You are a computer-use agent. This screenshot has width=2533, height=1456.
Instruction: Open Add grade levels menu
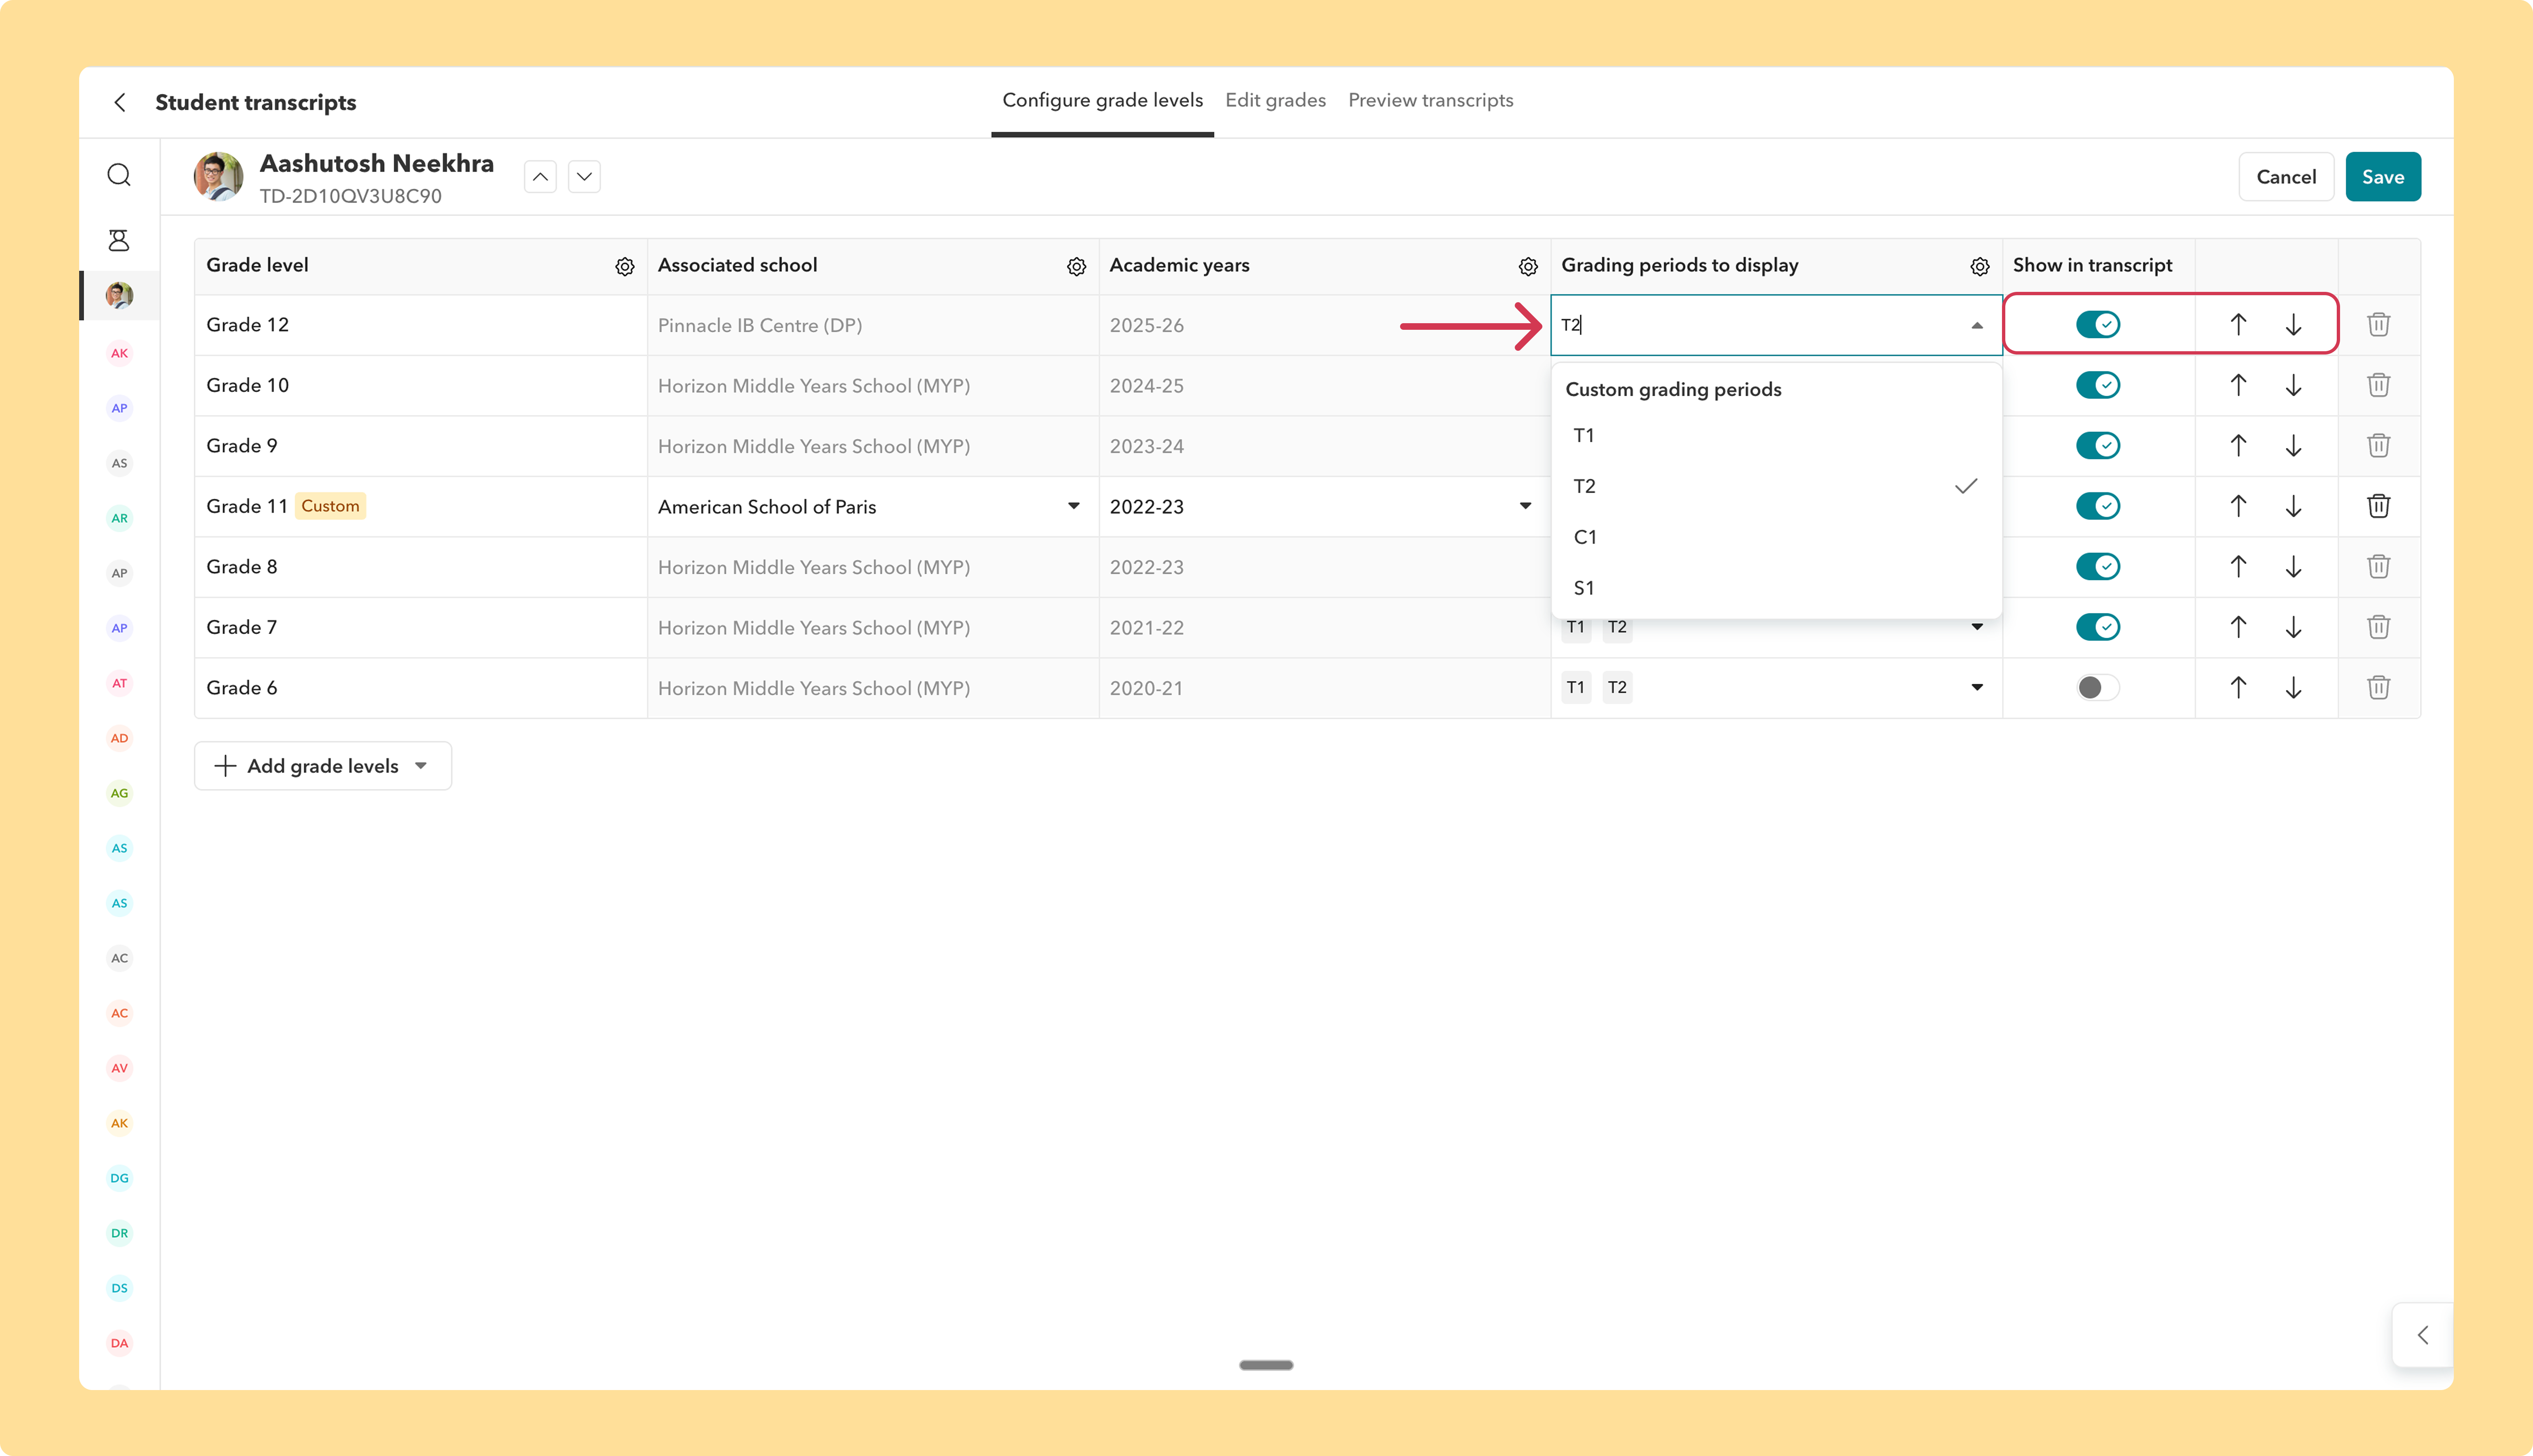(x=323, y=766)
